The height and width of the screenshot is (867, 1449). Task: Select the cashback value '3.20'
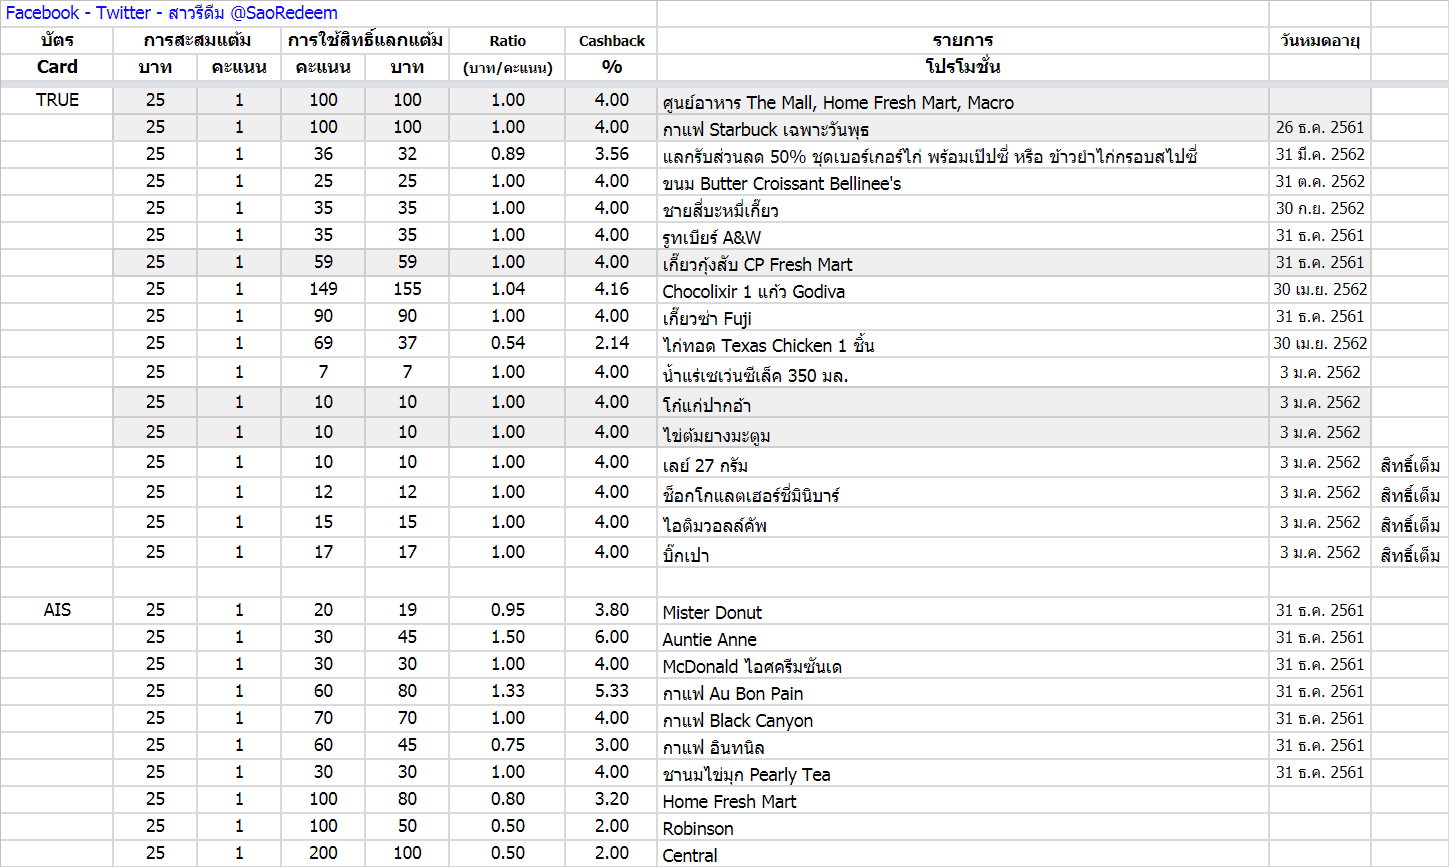click(612, 799)
